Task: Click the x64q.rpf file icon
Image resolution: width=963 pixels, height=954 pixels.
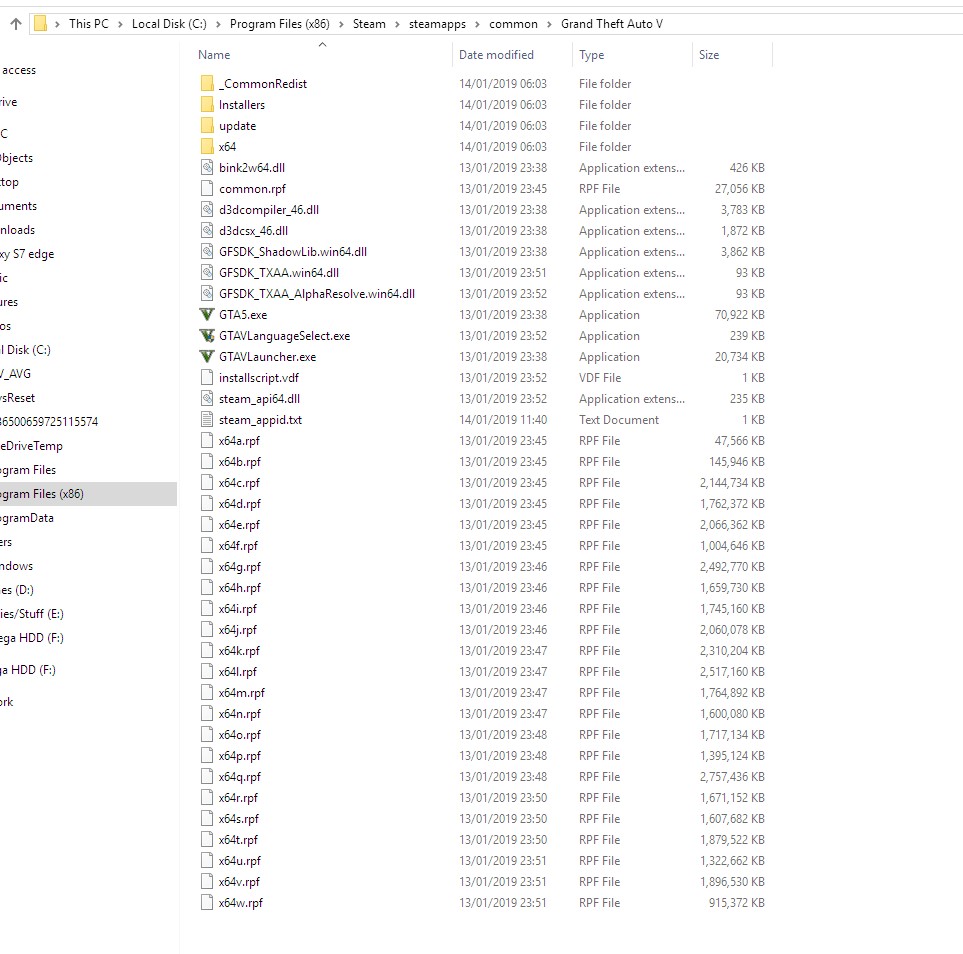Action: pos(208,776)
